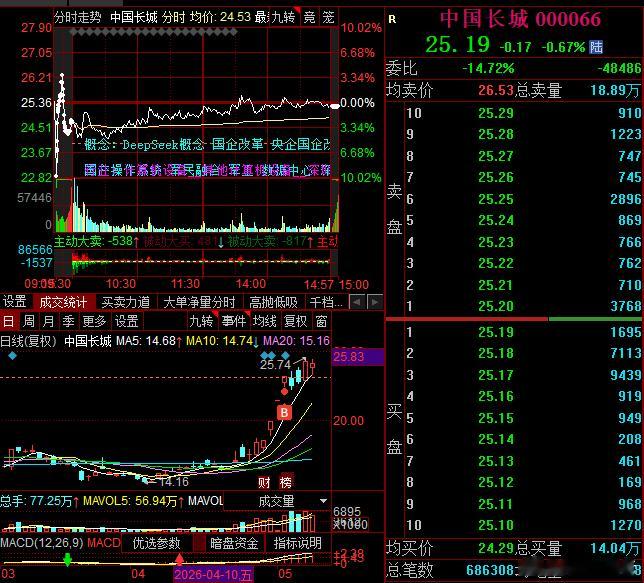Select buy level 3 price 25.17
Image resolution: width=644 pixels, height=583 pixels.
496,375
